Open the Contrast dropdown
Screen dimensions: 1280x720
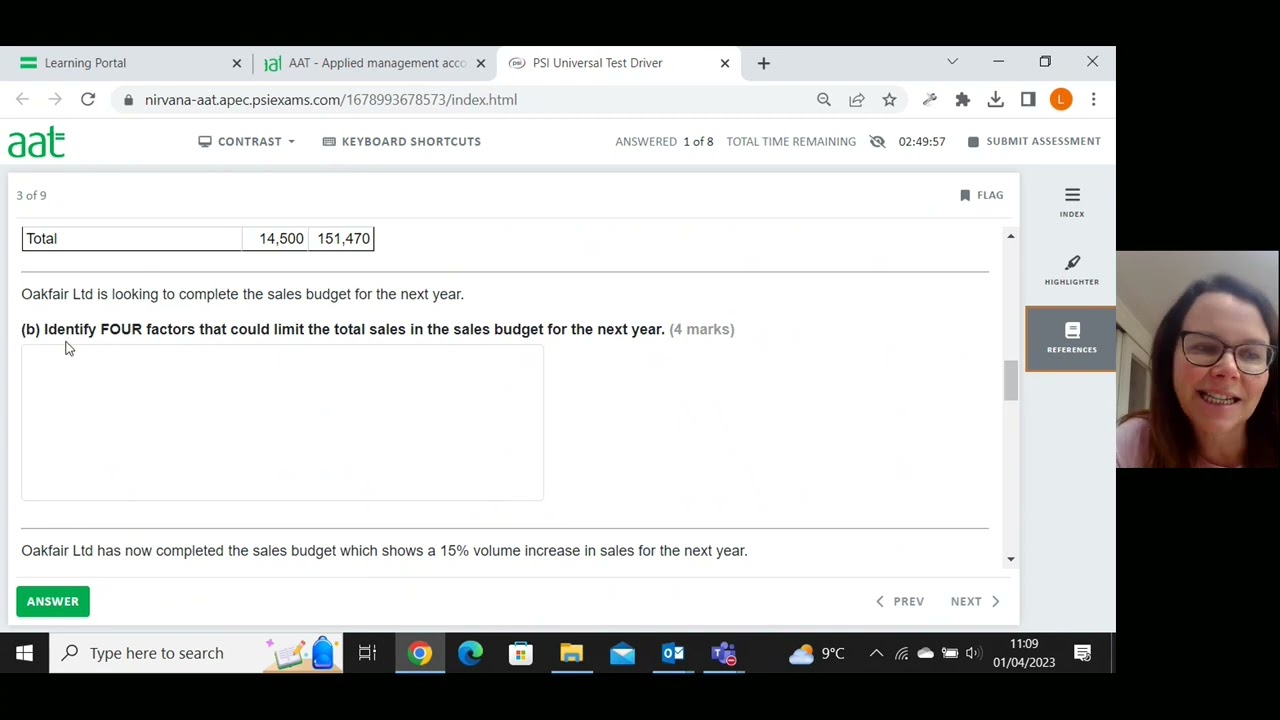pyautogui.click(x=246, y=141)
